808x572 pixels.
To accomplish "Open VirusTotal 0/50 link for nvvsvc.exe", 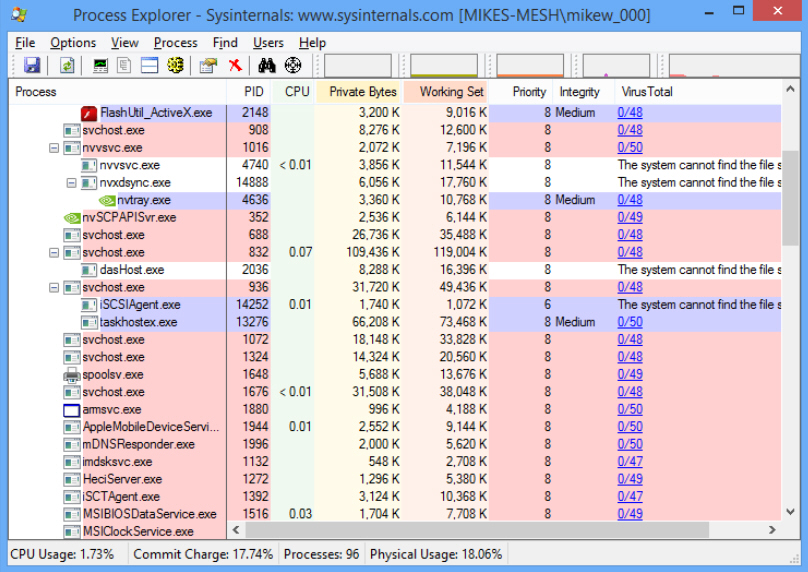I will 630,148.
